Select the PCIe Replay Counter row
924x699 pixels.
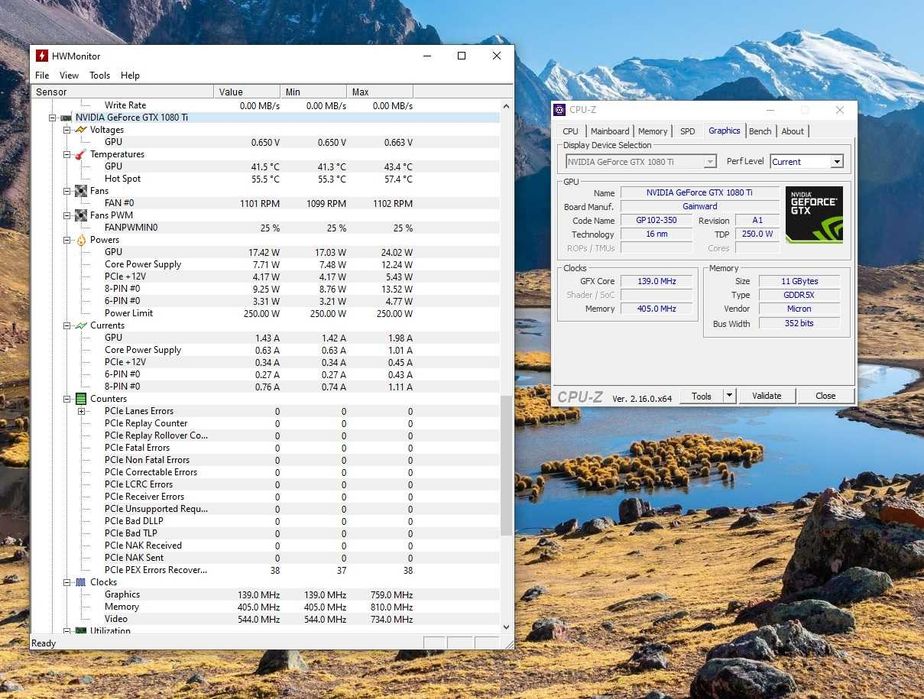pyautogui.click(x=266, y=423)
